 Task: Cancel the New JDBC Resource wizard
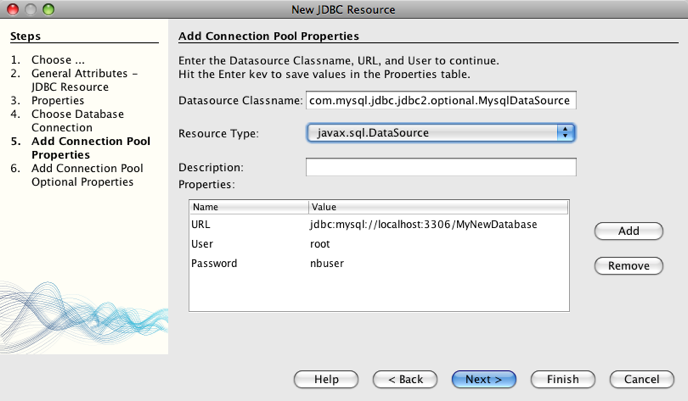pos(641,379)
